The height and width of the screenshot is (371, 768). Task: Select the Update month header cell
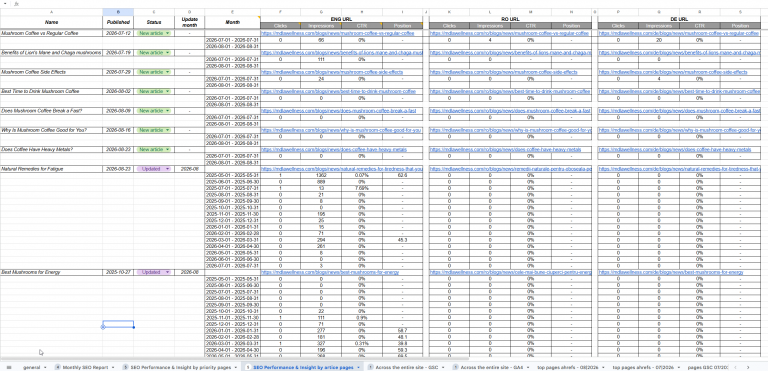point(190,22)
